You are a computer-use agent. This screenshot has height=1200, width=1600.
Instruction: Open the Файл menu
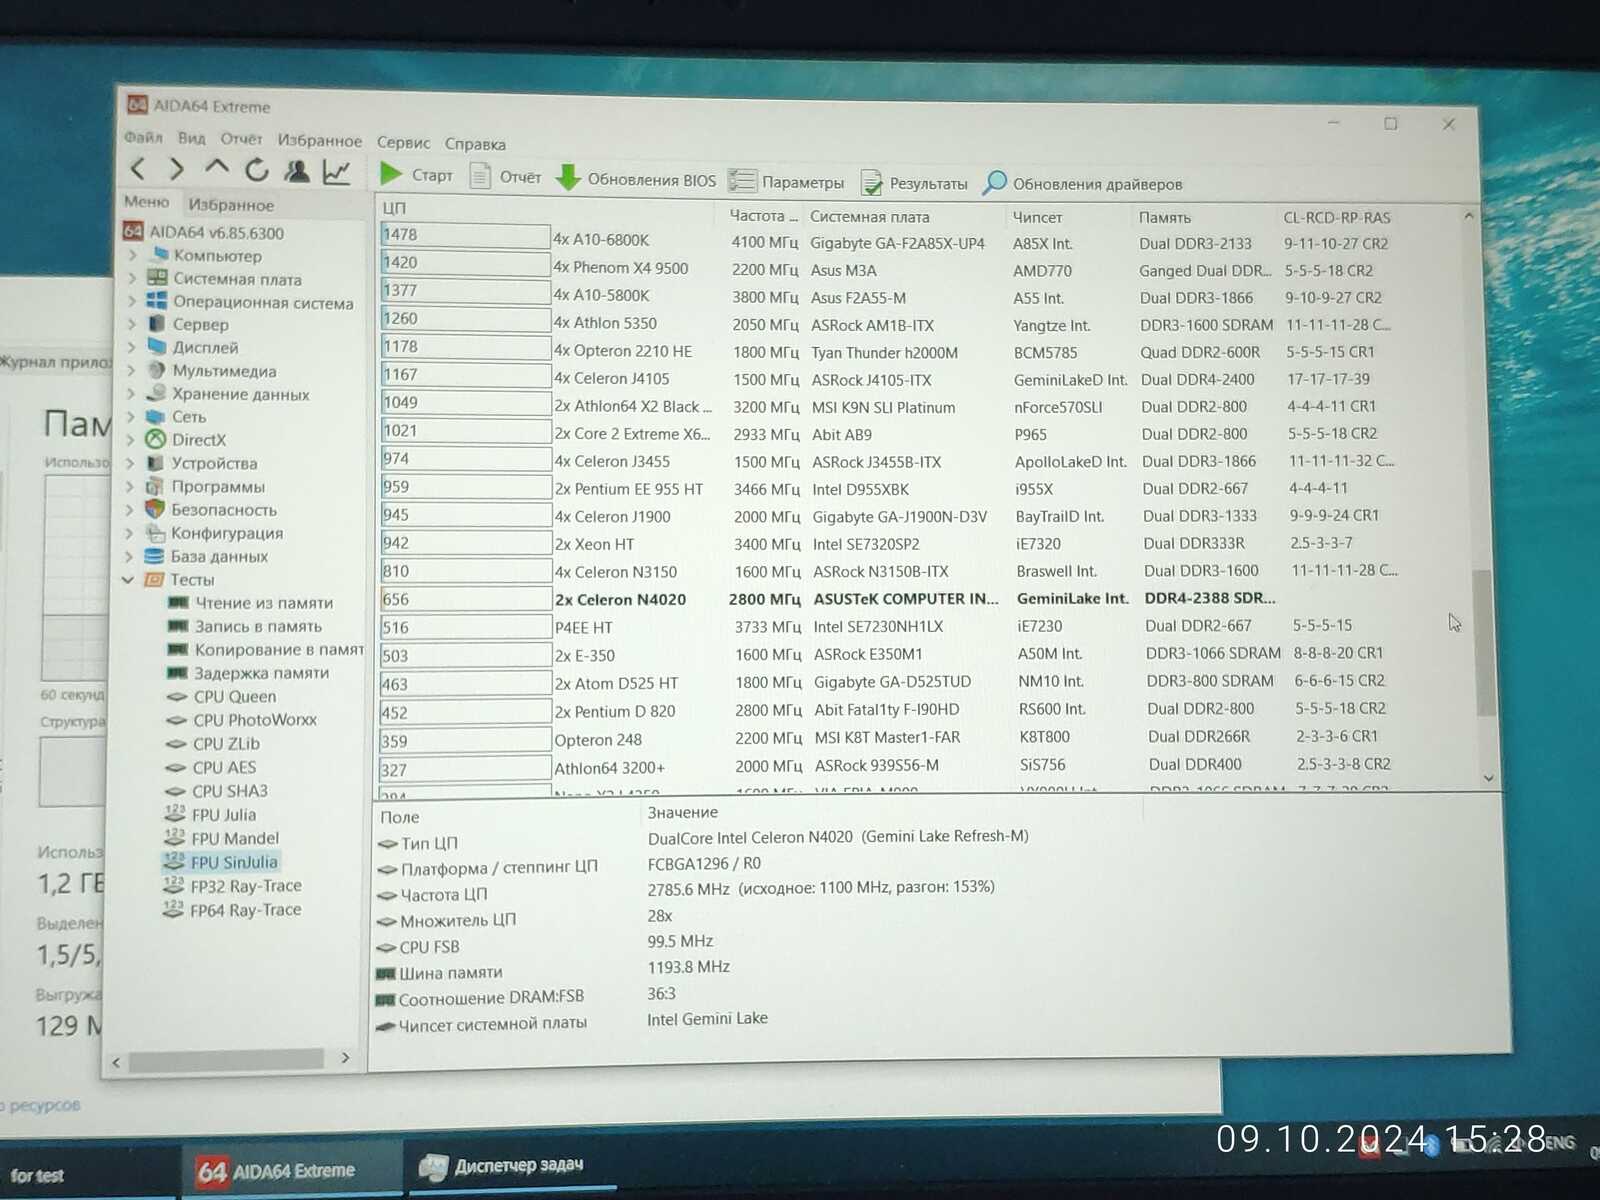pyautogui.click(x=143, y=137)
